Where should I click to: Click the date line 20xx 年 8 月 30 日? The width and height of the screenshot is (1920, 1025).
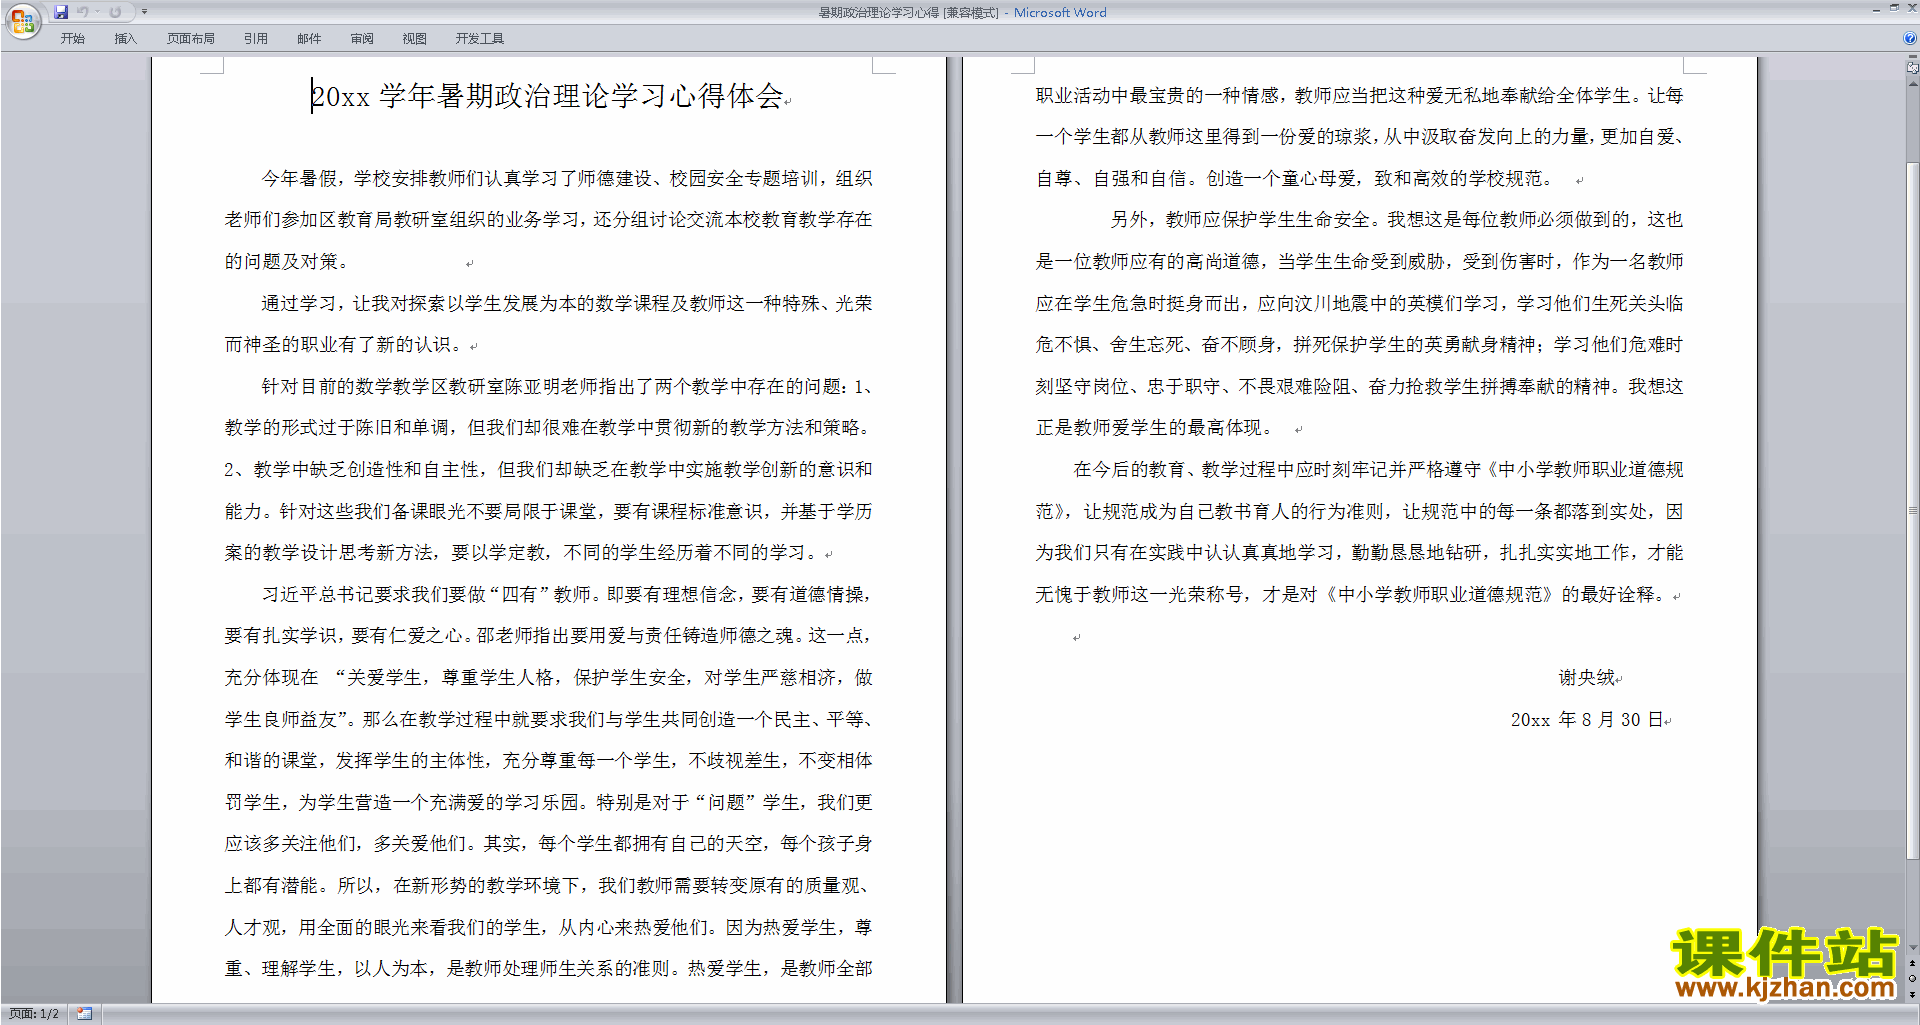click(1587, 720)
